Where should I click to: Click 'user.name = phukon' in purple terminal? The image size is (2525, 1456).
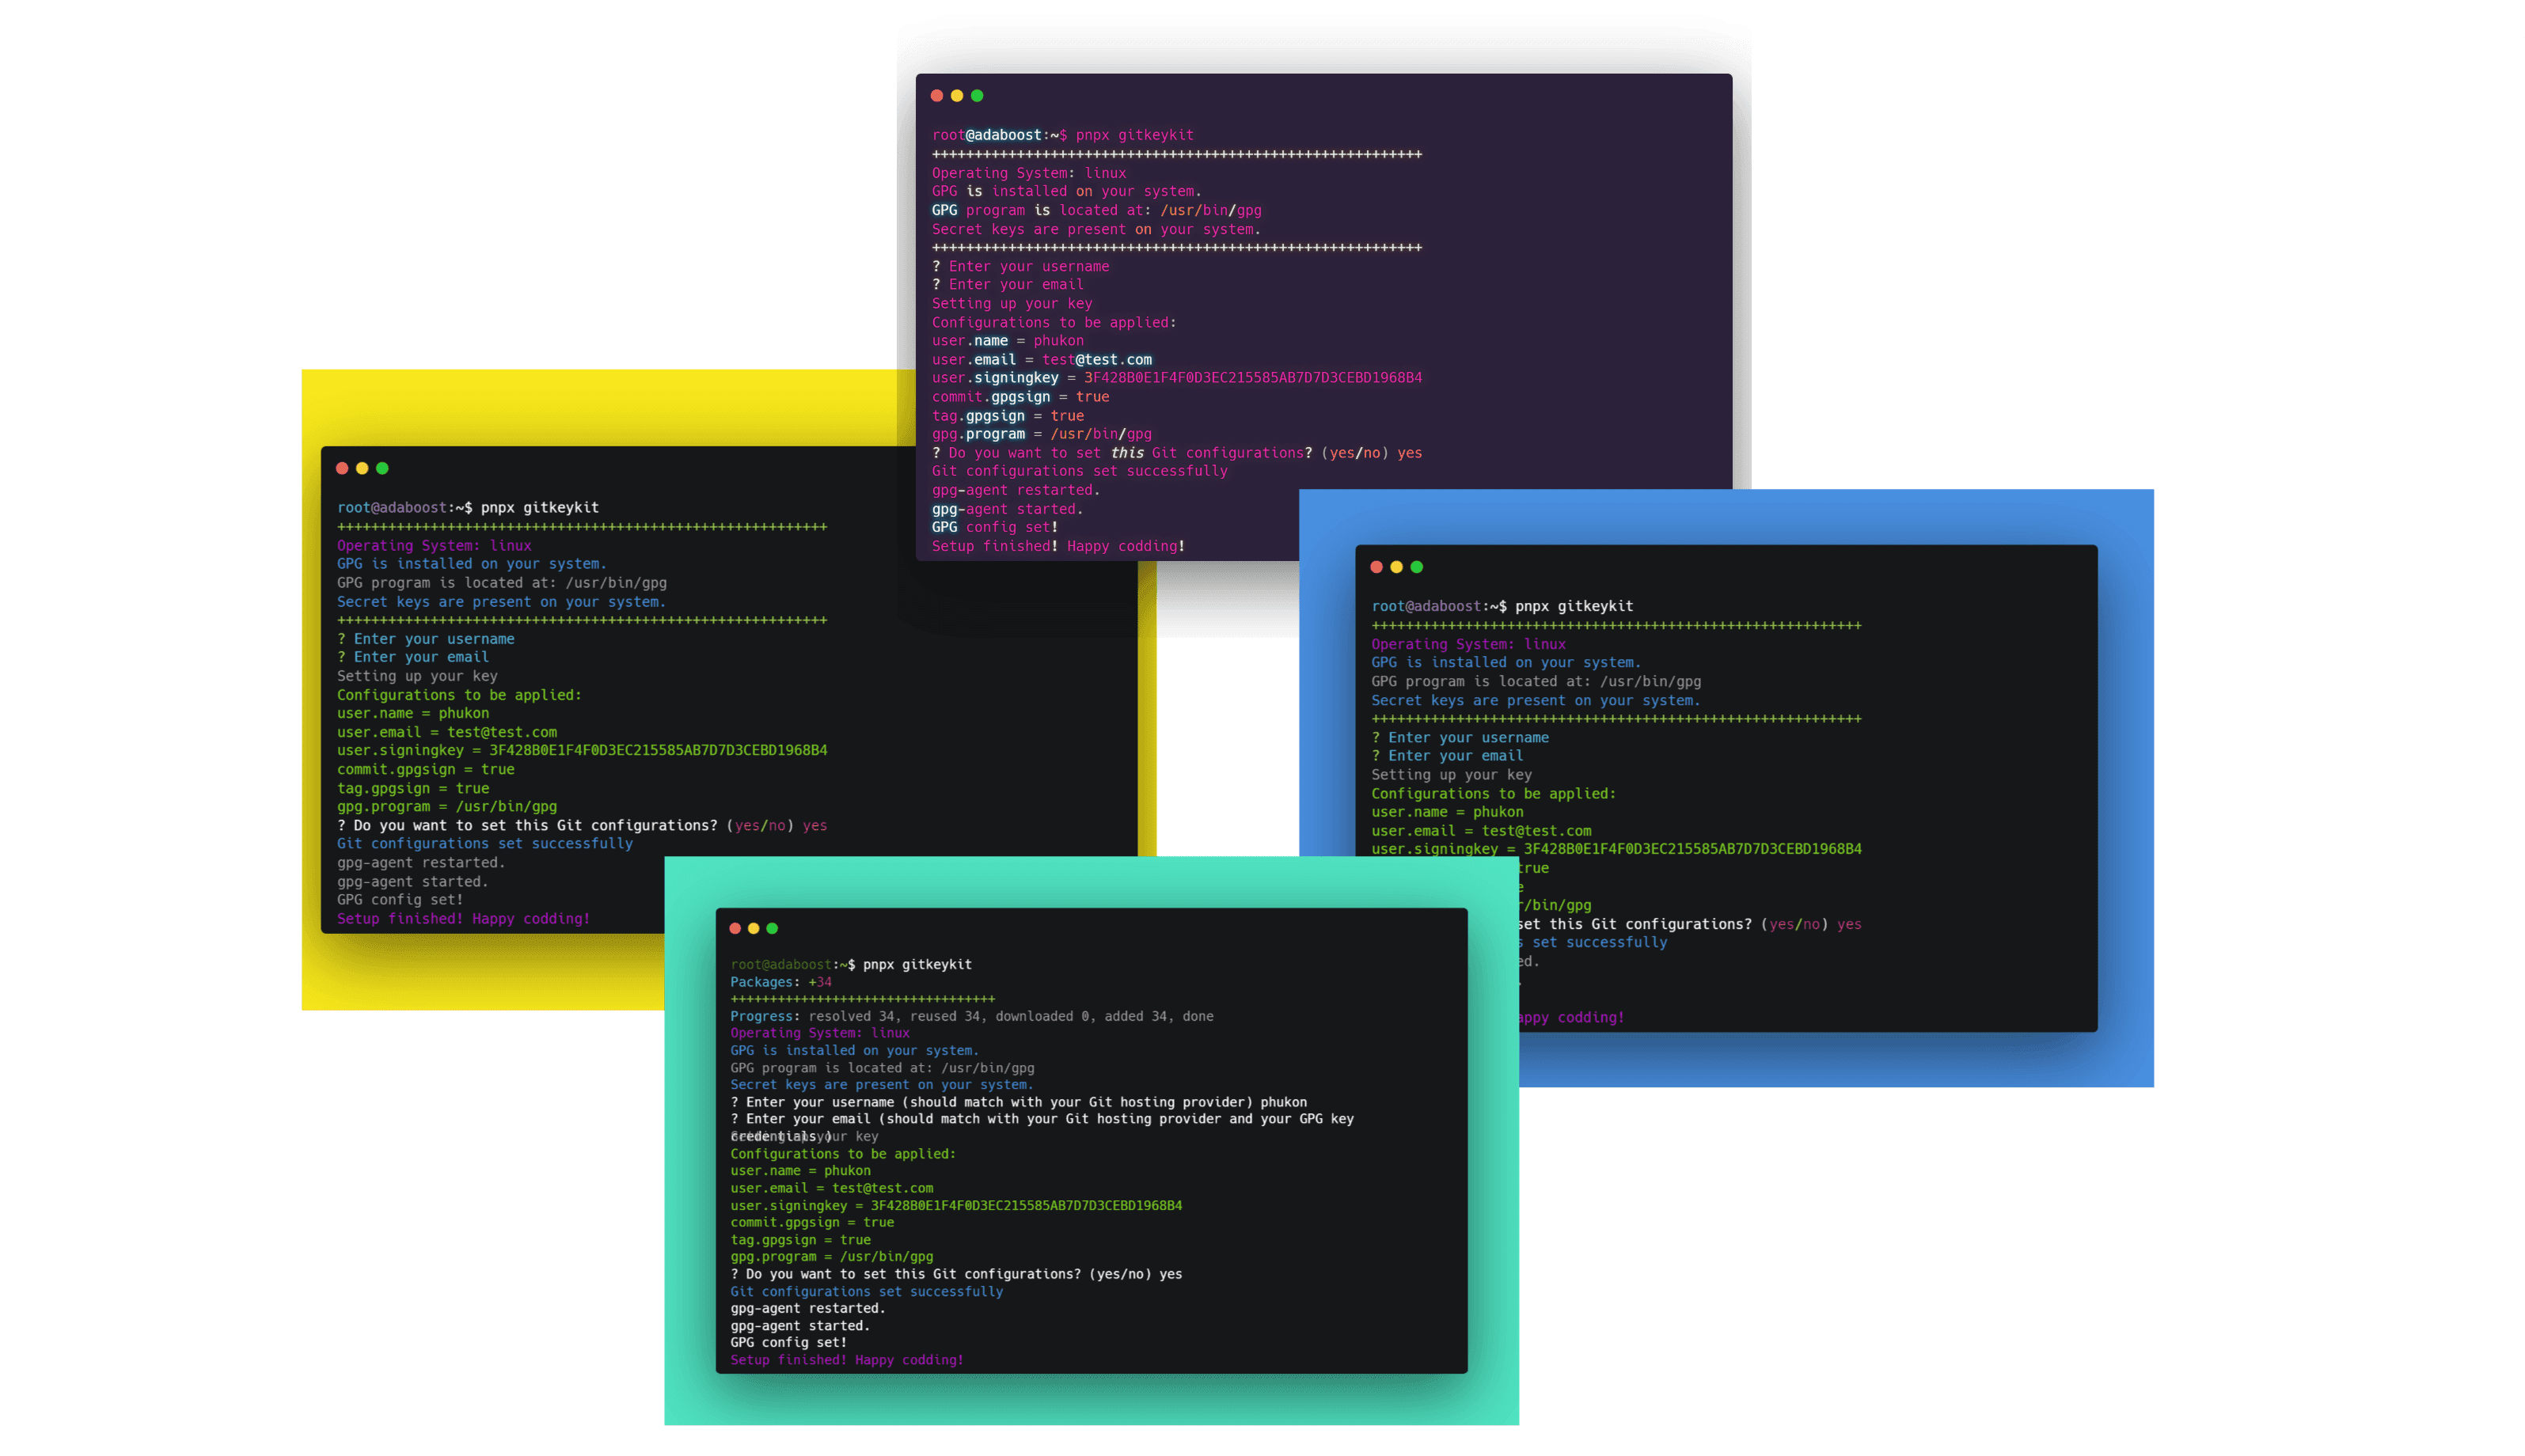pos(1008,340)
